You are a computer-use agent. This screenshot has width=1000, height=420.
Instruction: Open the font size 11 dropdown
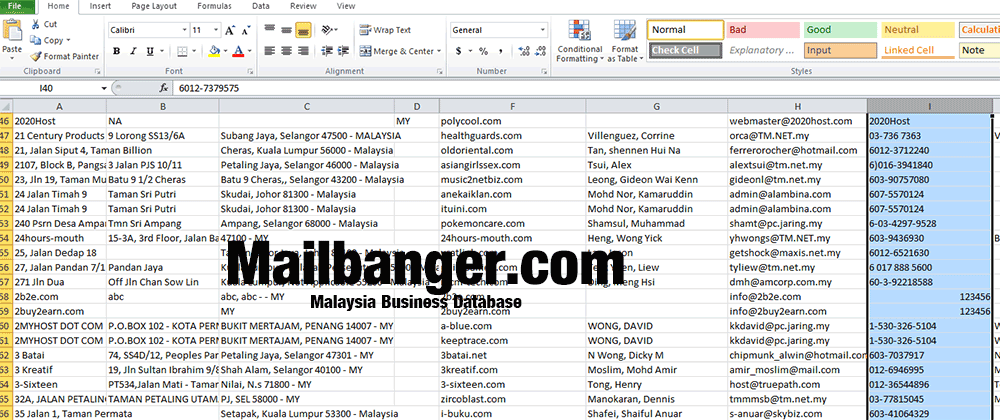[x=216, y=30]
